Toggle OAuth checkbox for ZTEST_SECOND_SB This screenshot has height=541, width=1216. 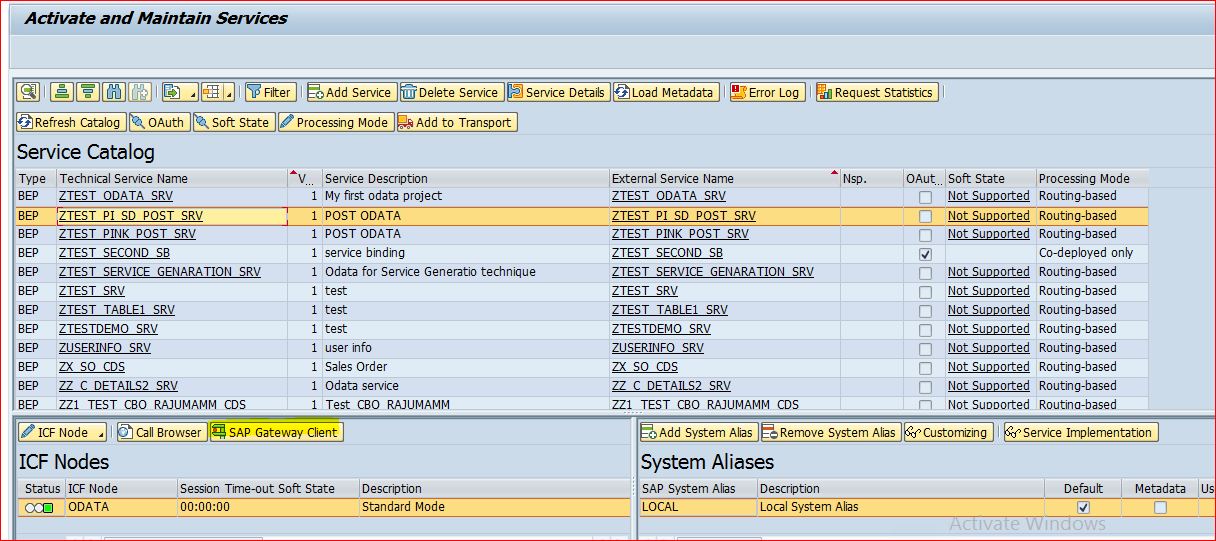(925, 254)
